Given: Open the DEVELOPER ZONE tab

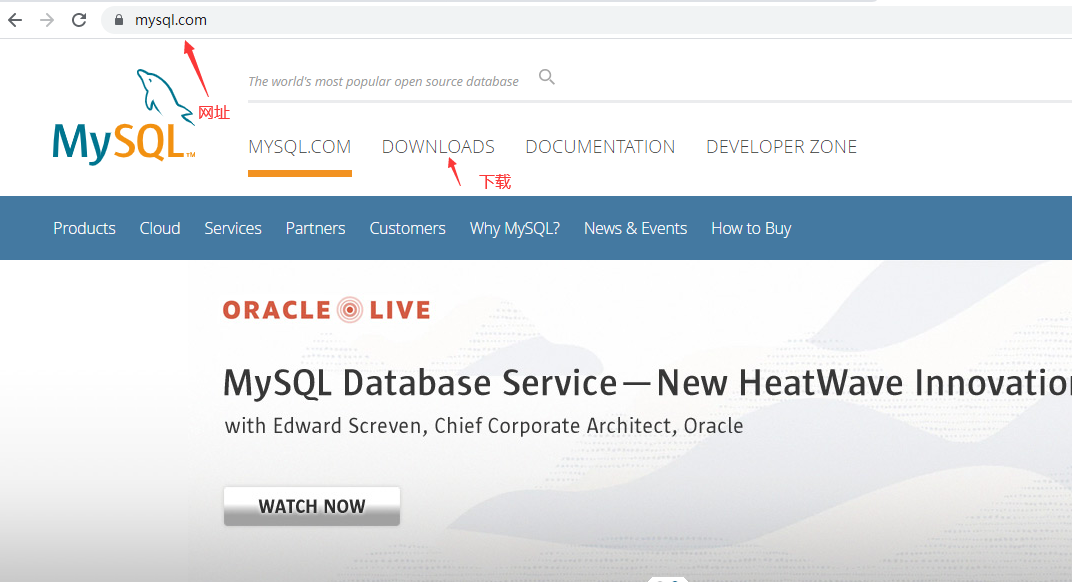Looking at the screenshot, I should tap(781, 146).
